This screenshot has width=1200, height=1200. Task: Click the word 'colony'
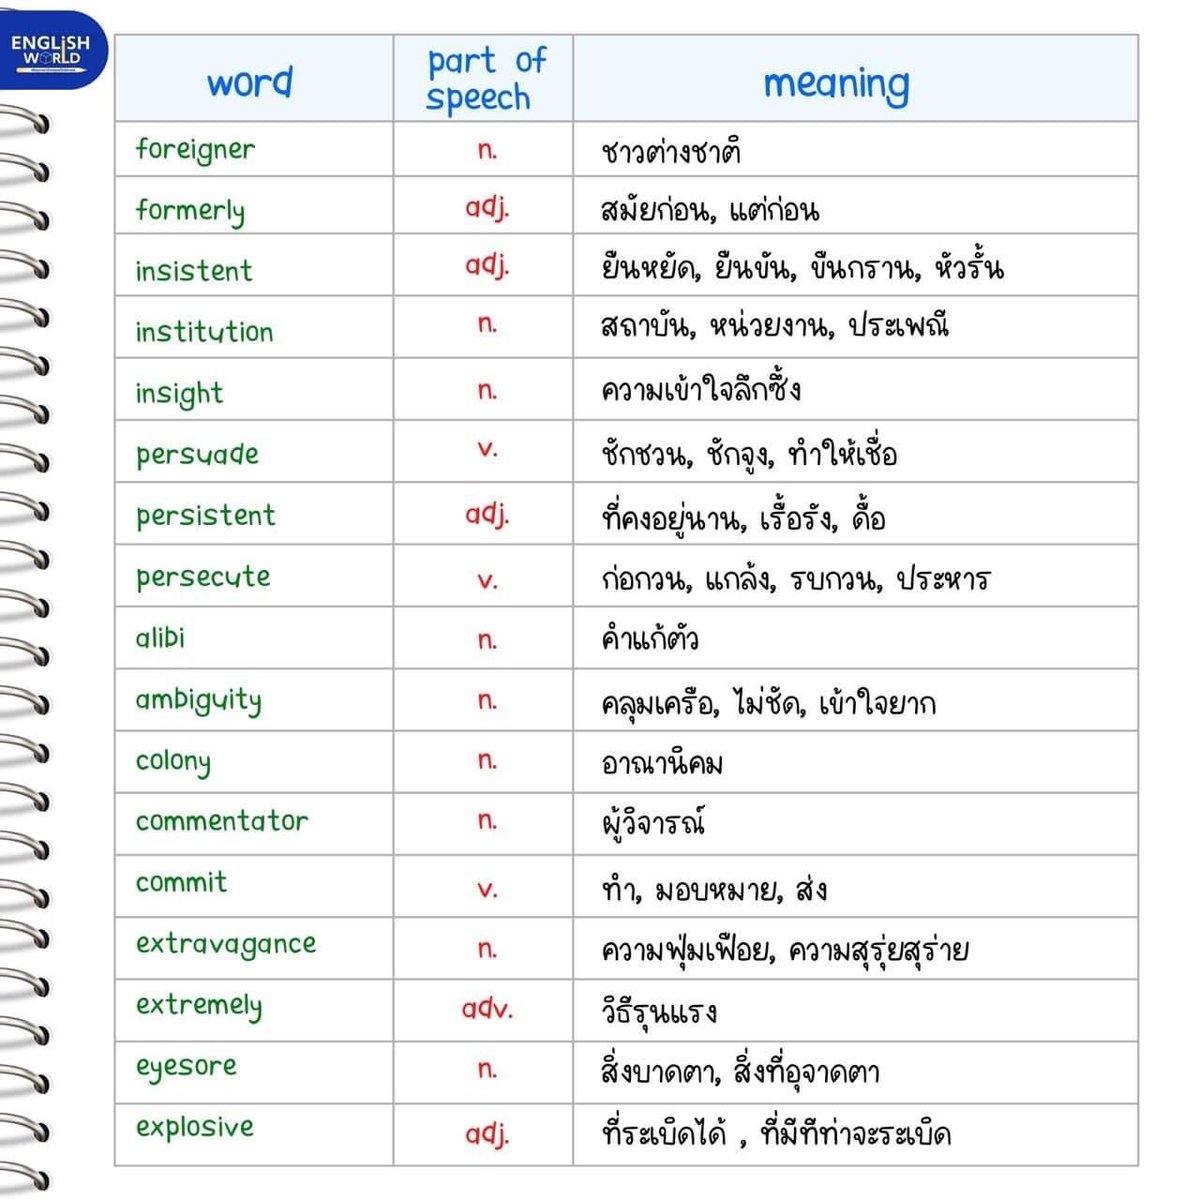[x=173, y=762]
